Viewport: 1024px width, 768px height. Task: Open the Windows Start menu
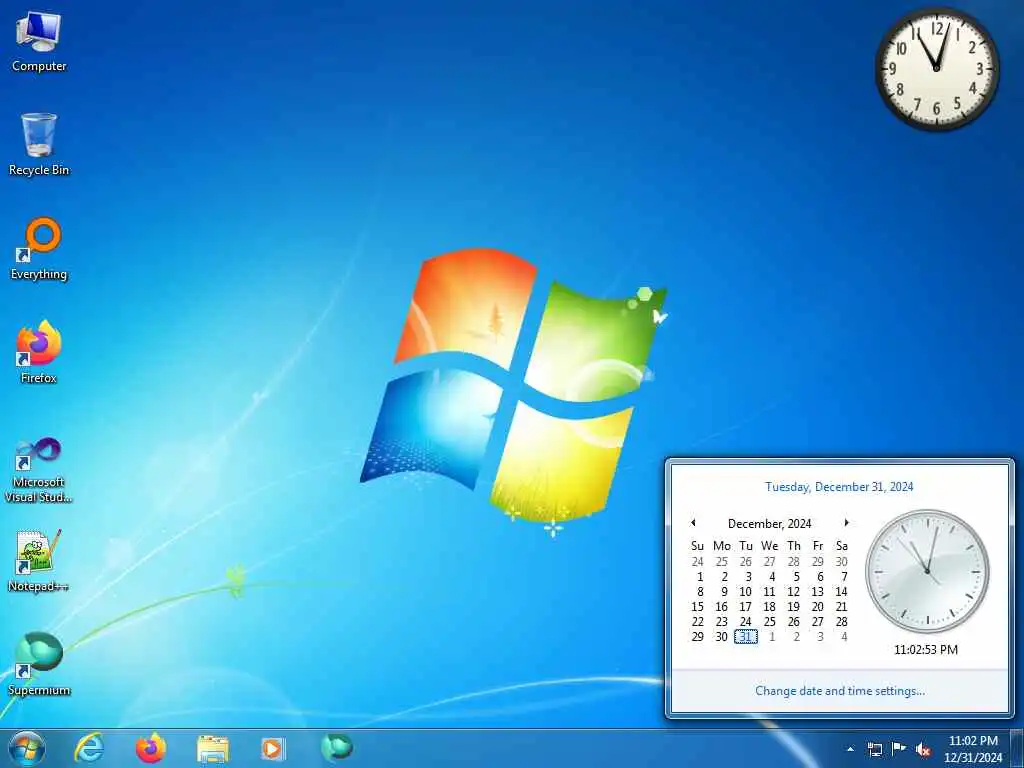point(27,748)
